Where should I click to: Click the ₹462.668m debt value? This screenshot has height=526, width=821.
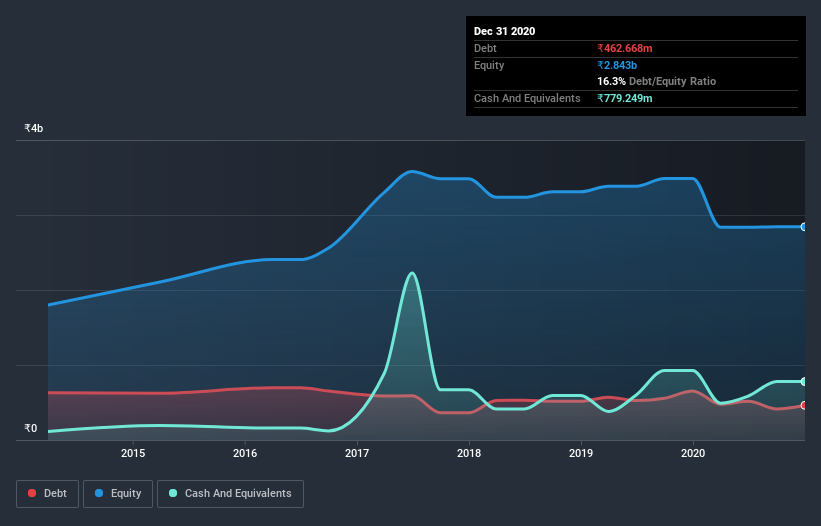click(x=625, y=48)
